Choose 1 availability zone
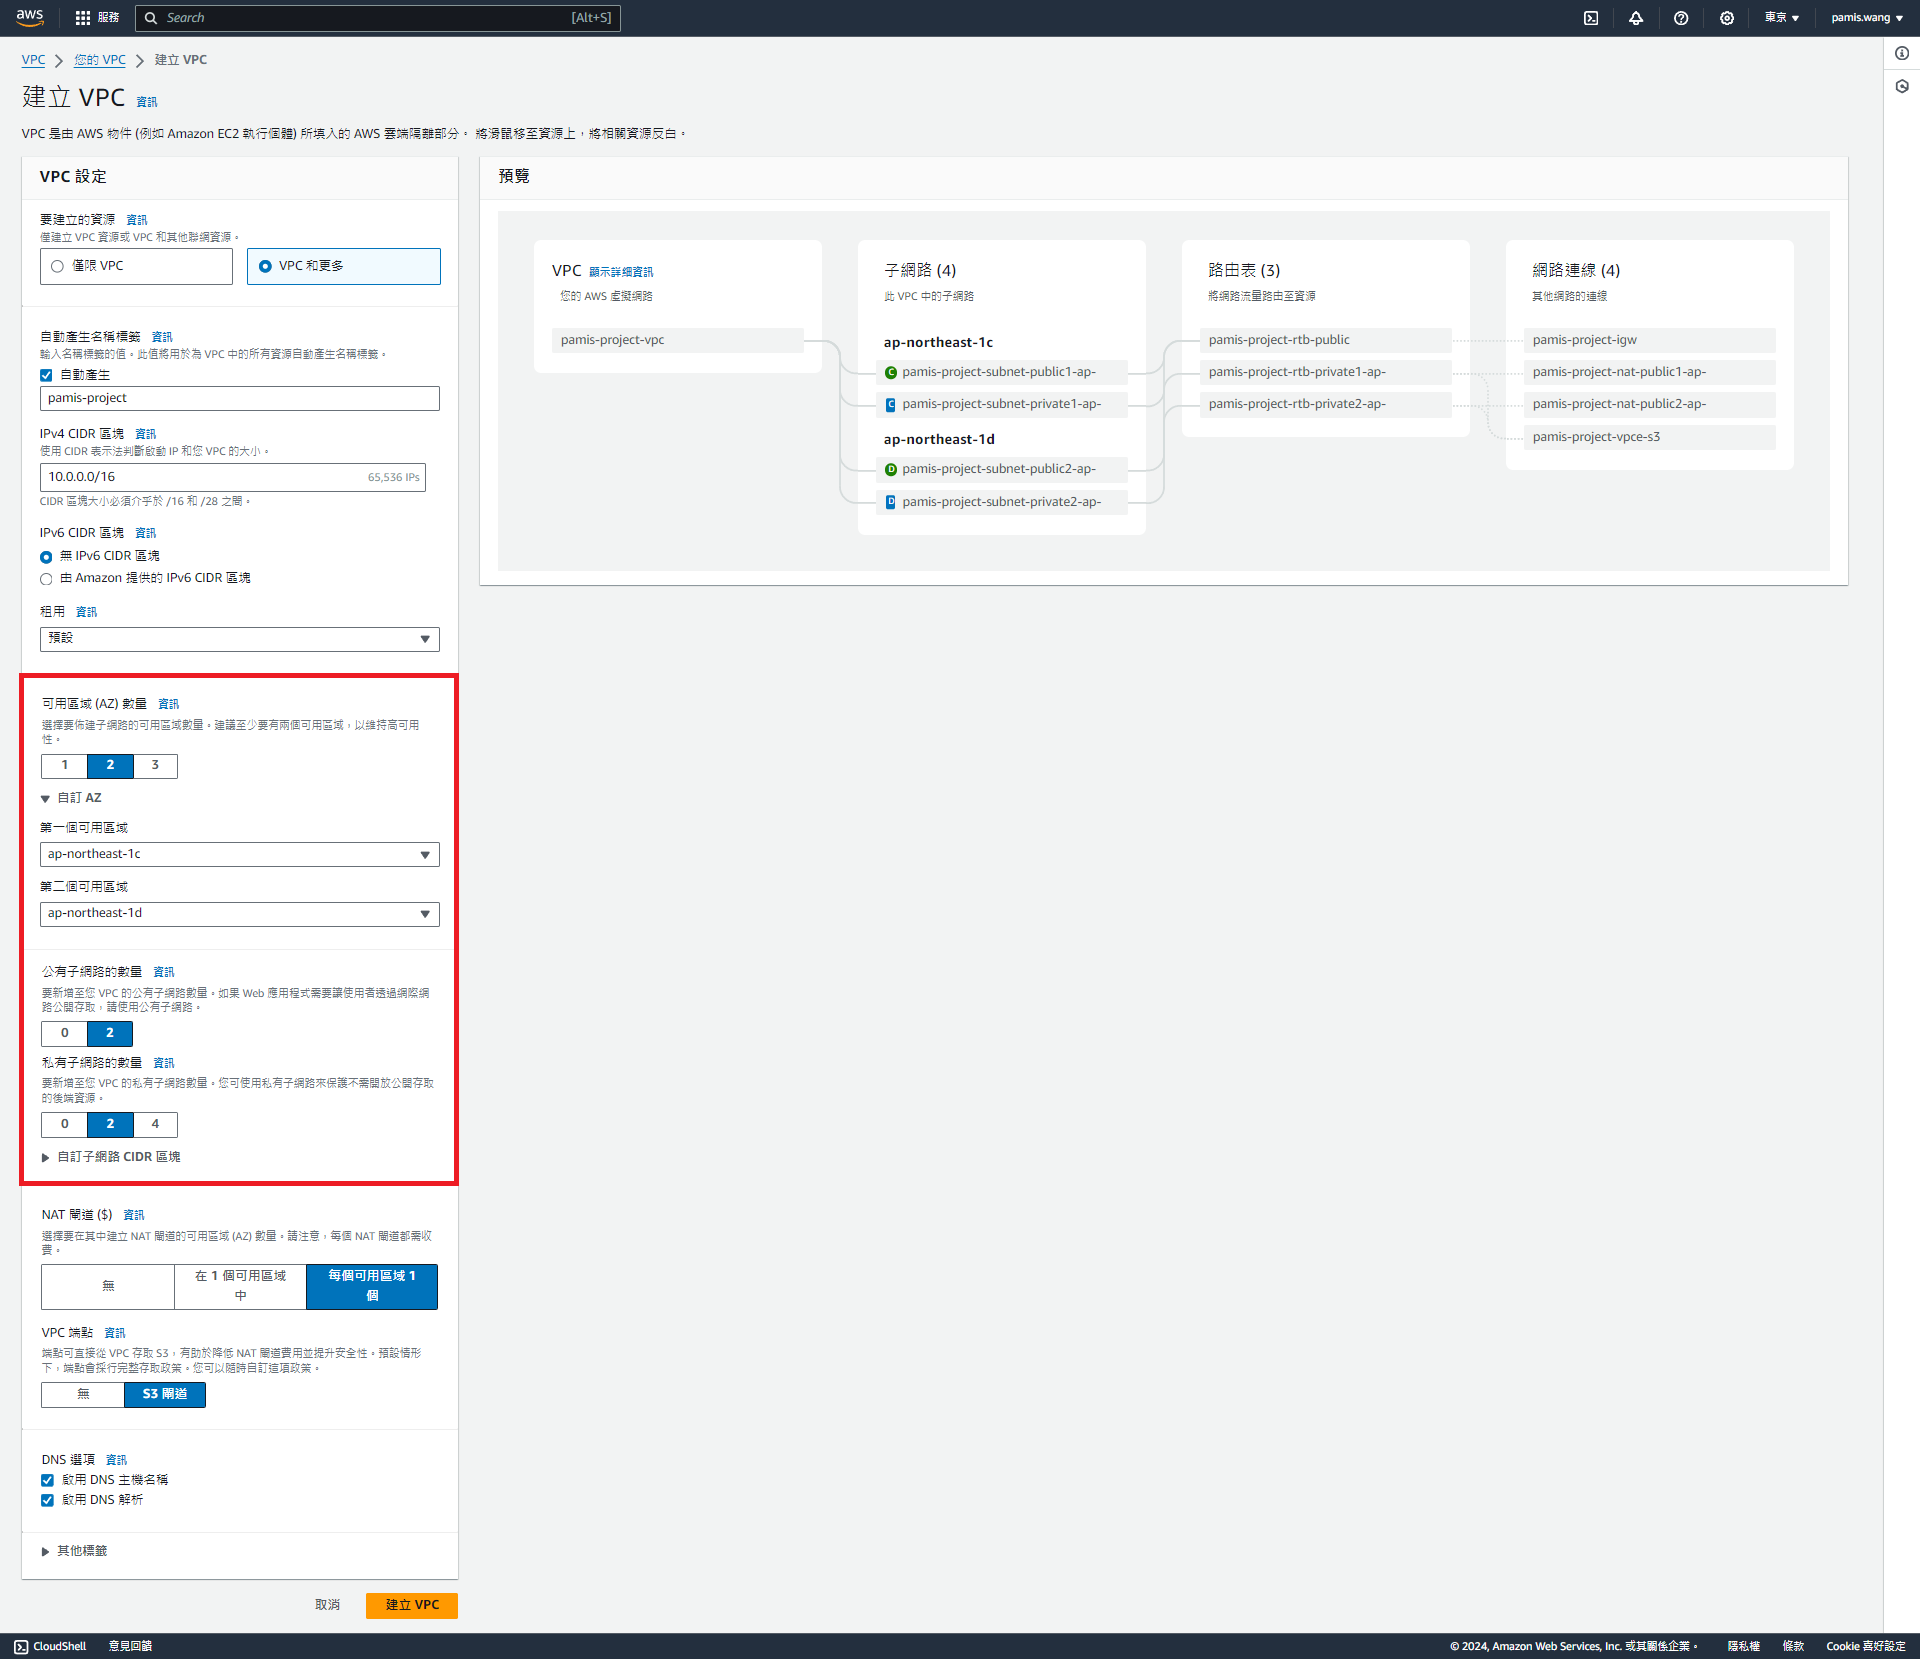 [x=64, y=766]
